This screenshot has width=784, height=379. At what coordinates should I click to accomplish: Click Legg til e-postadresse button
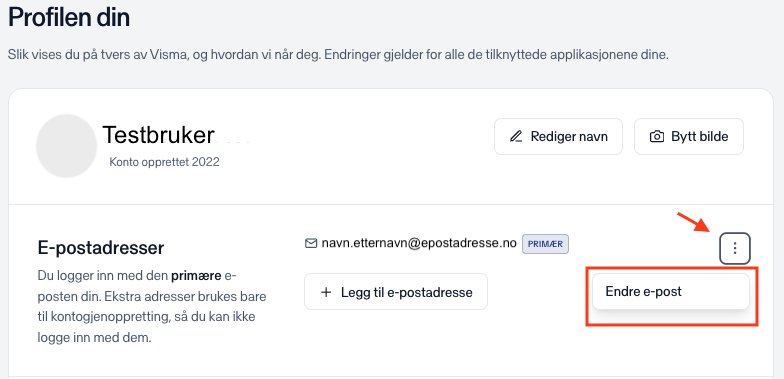pyautogui.click(x=396, y=292)
